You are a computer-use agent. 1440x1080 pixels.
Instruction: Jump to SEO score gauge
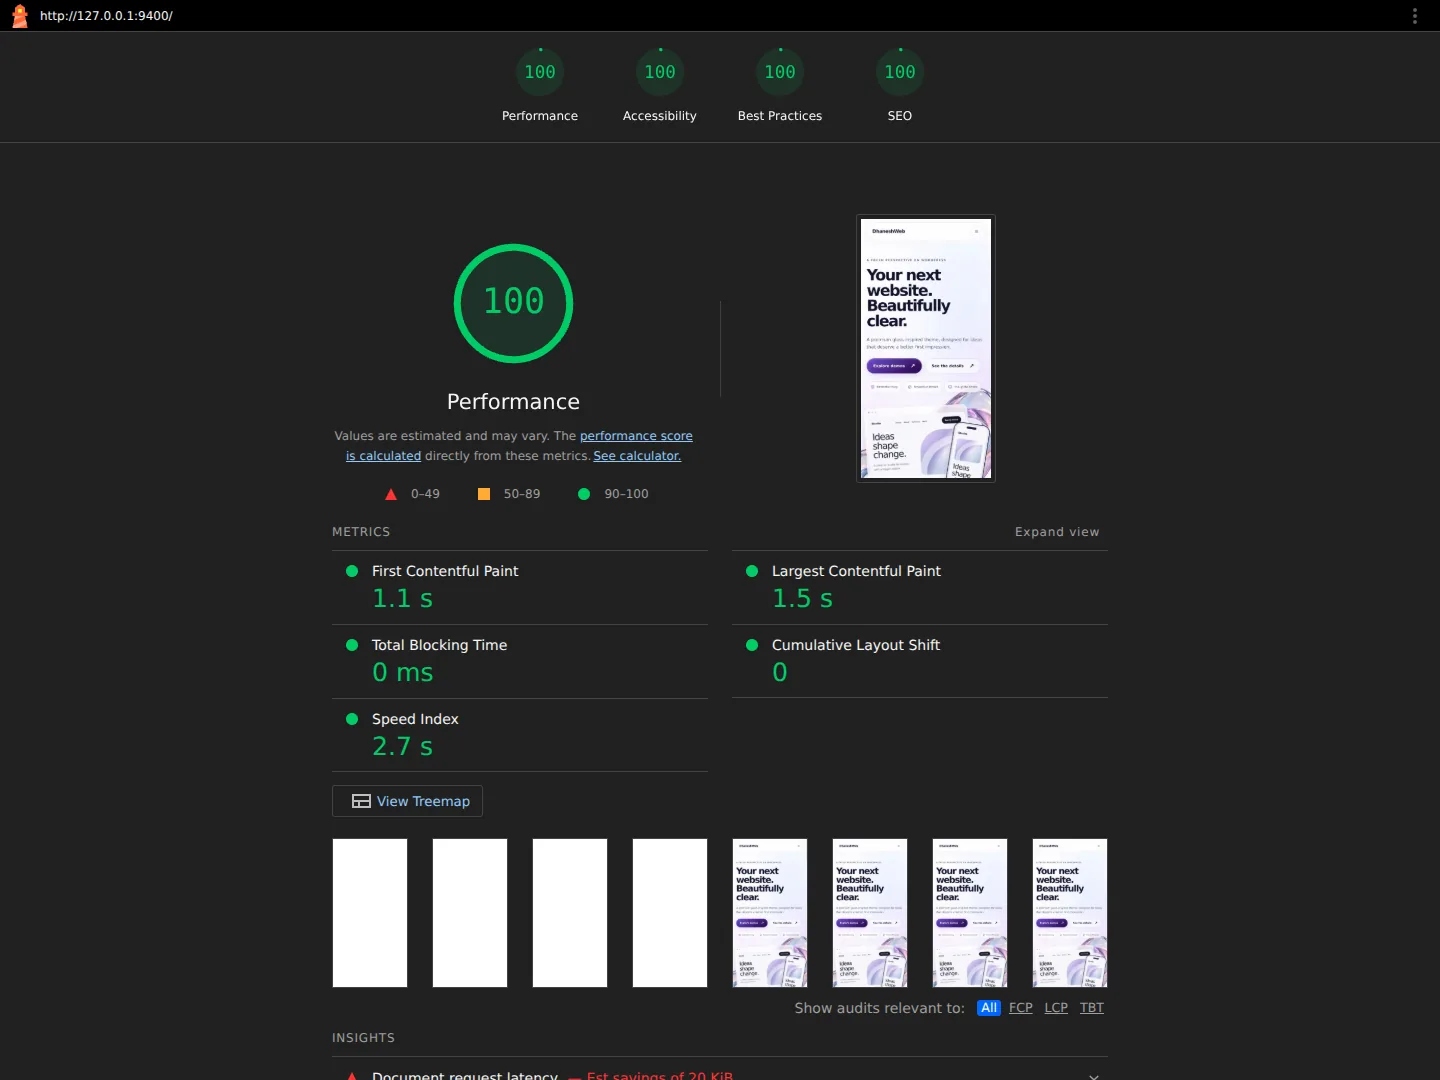point(900,86)
